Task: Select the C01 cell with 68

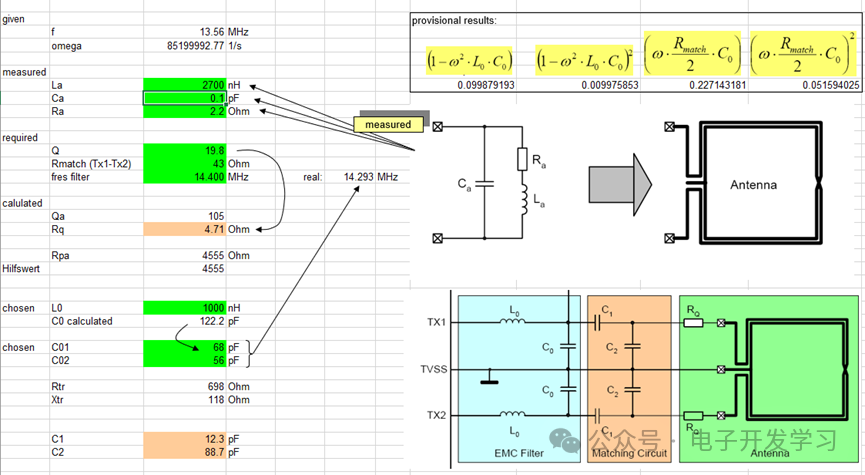Action: 185,346
